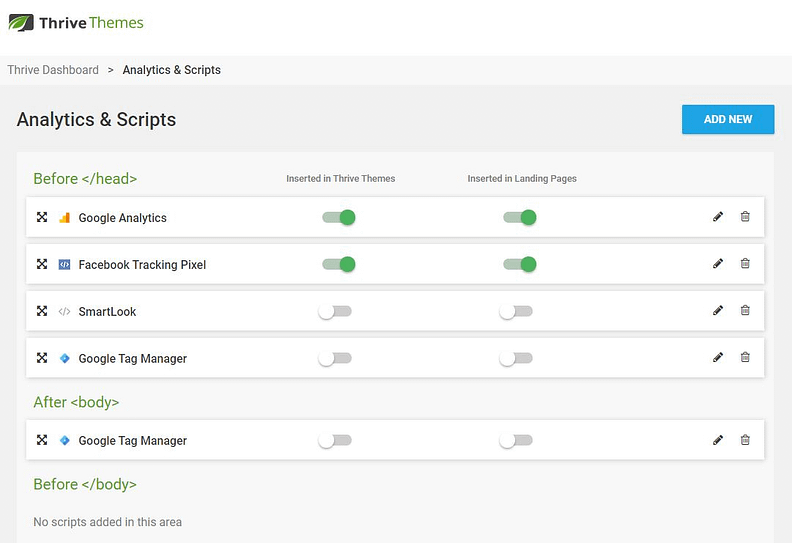The height and width of the screenshot is (543, 792).
Task: Open the SmartLook script editor with the pencil icon
Action: (718, 310)
